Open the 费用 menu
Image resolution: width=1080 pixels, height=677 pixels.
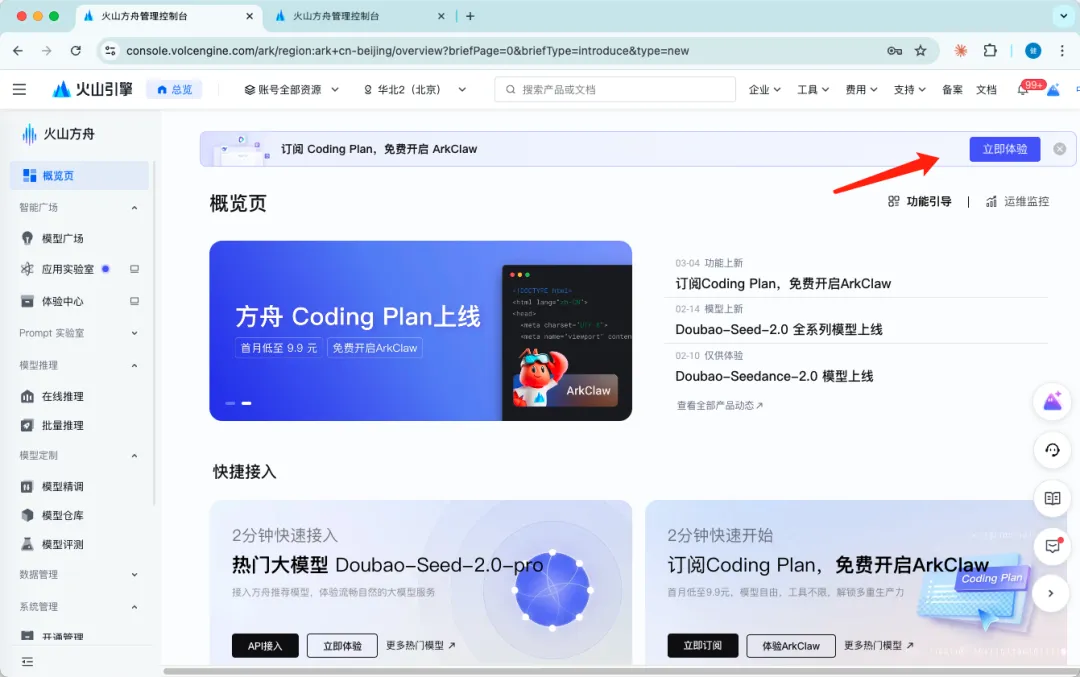[861, 90]
